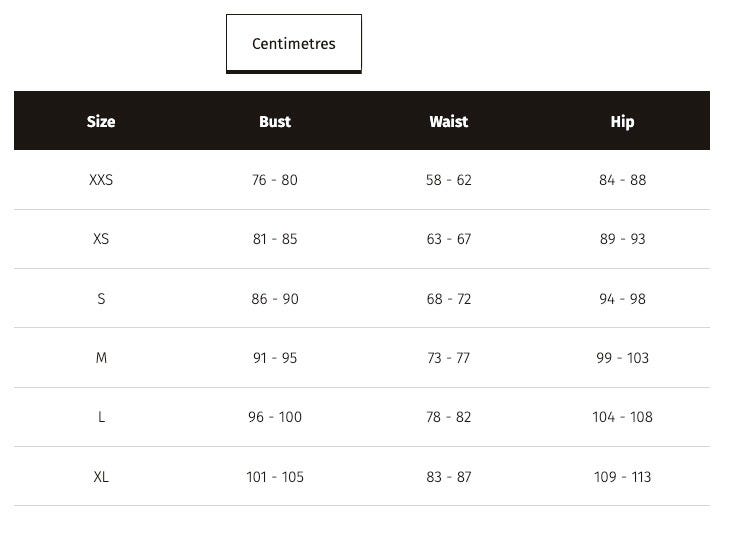
Task: Click the Size column header
Action: [x=101, y=121]
